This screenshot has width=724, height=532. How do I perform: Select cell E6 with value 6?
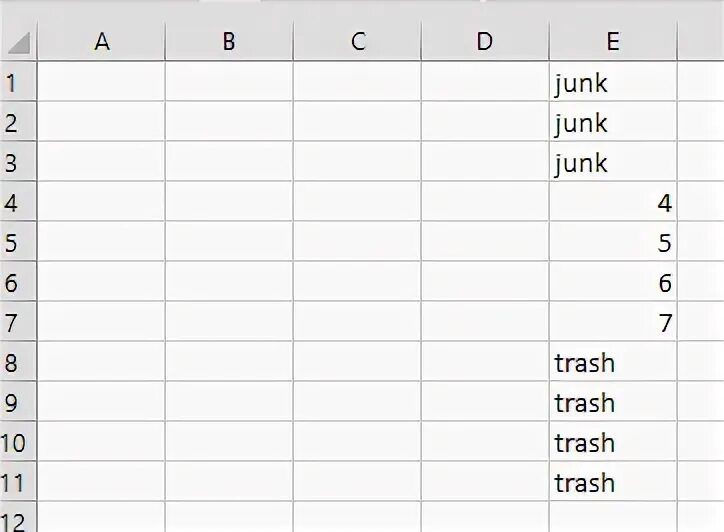(612, 283)
